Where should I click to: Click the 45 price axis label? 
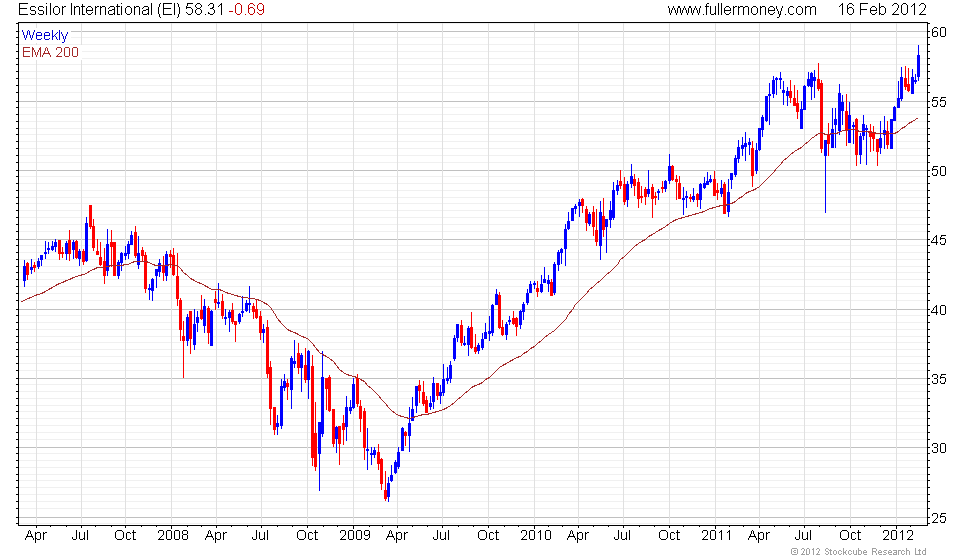coord(939,241)
